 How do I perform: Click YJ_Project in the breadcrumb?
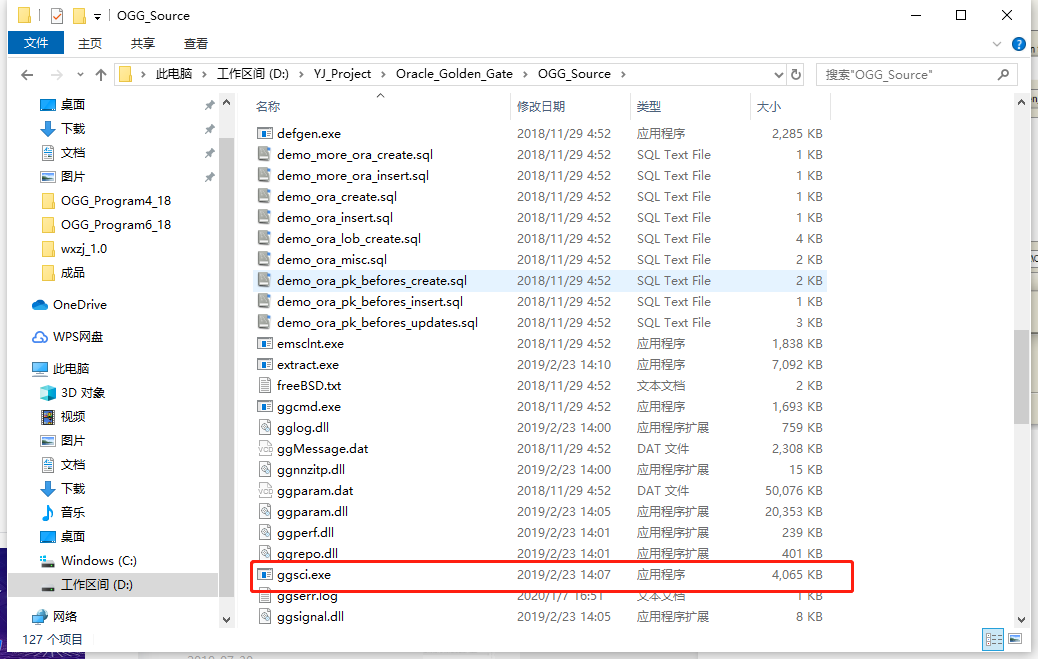pyautogui.click(x=342, y=74)
